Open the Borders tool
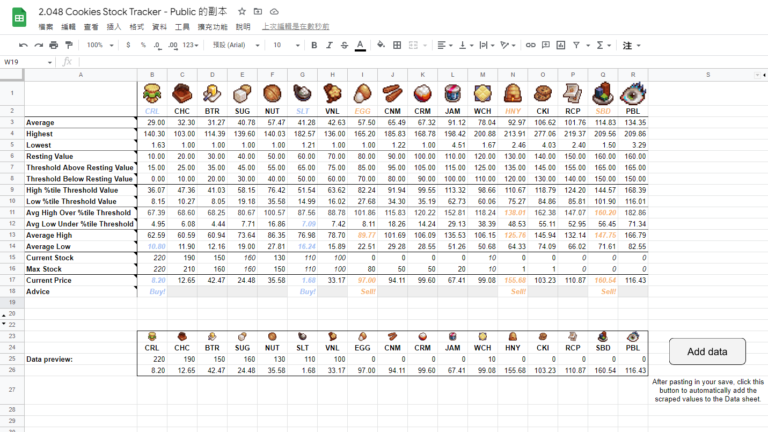The image size is (768, 432). coord(397,45)
